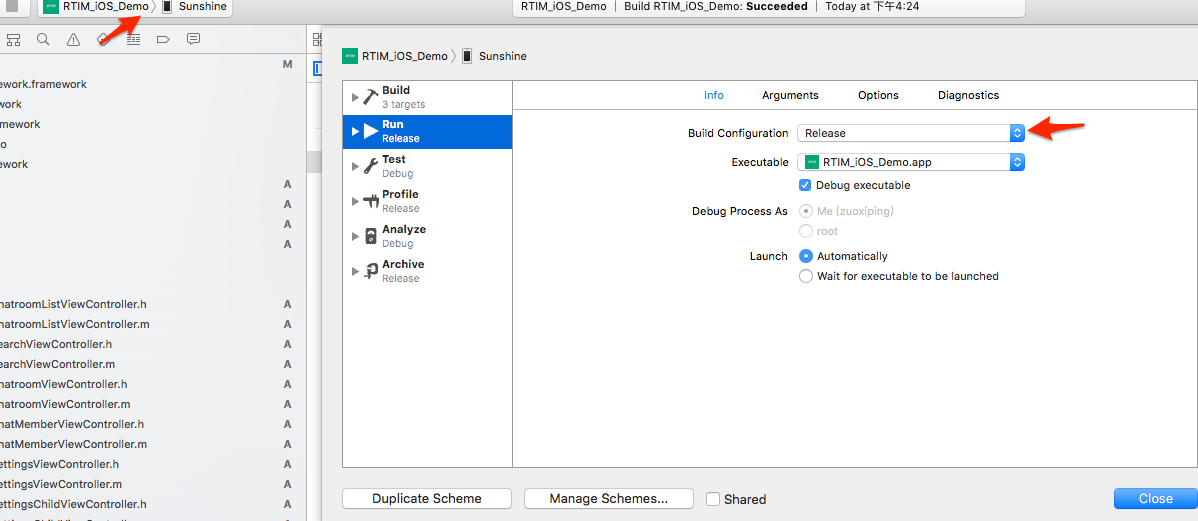Click the Sunshine device phone icon in dialog breadcrumb
The height and width of the screenshot is (521, 1198).
click(467, 56)
